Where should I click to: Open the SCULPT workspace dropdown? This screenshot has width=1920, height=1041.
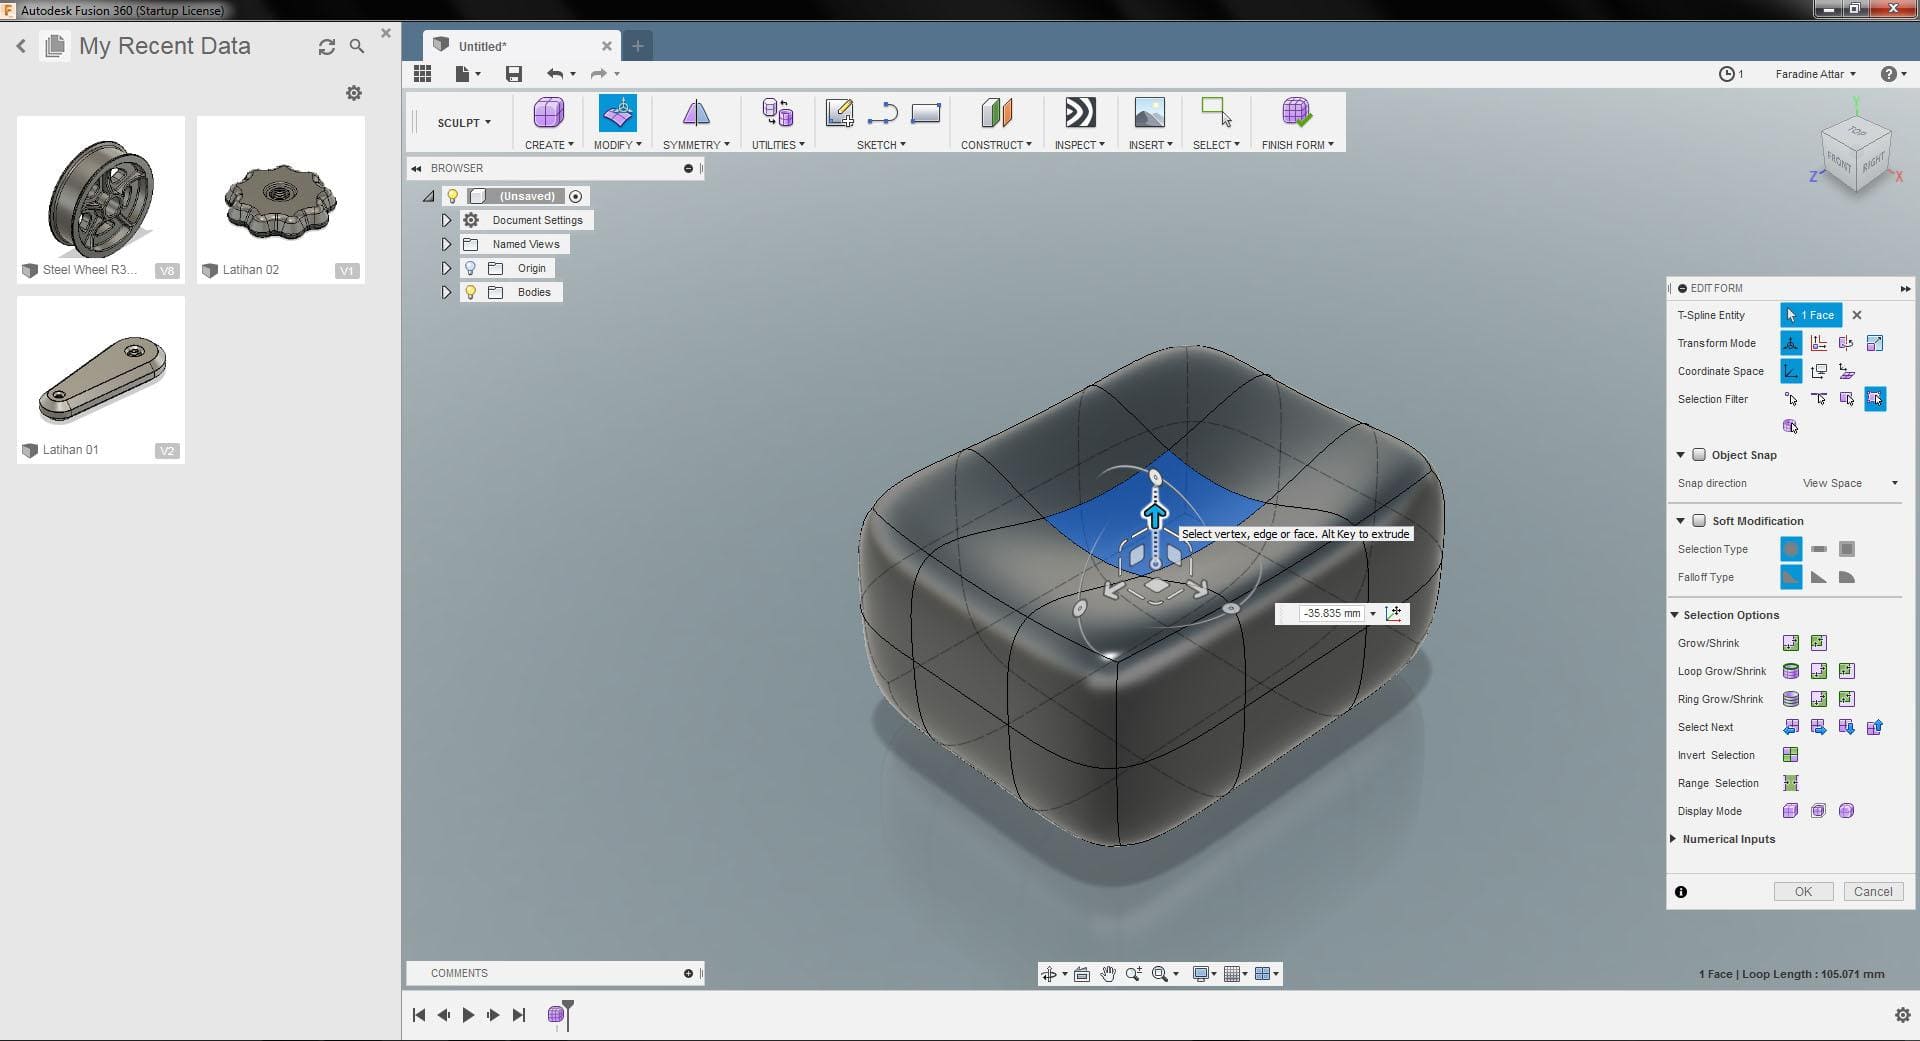[464, 123]
